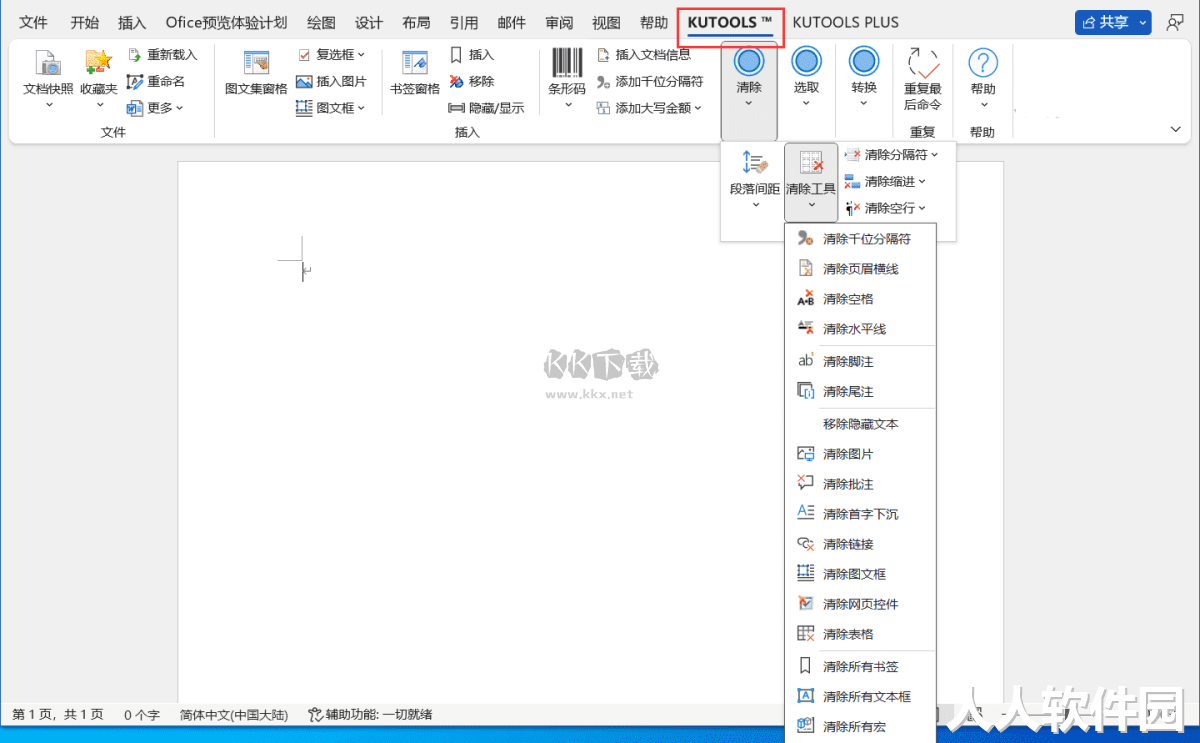The width and height of the screenshot is (1200, 743).
Task: Expand the 清除工具 dropdown button
Action: 811,182
